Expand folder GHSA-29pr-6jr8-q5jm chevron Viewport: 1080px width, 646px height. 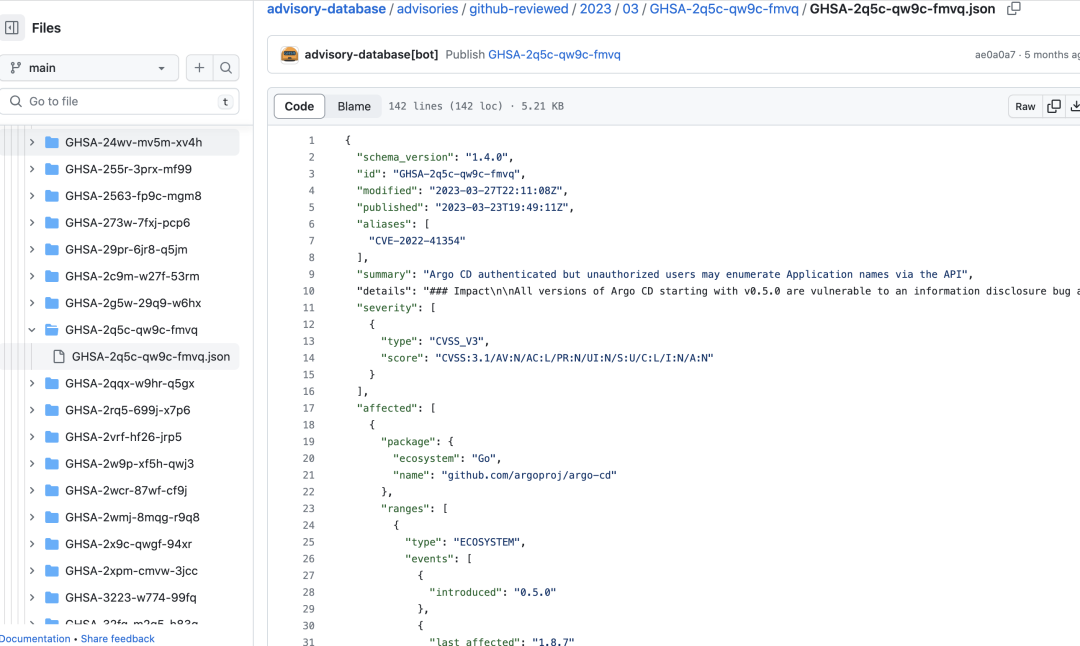point(32,249)
